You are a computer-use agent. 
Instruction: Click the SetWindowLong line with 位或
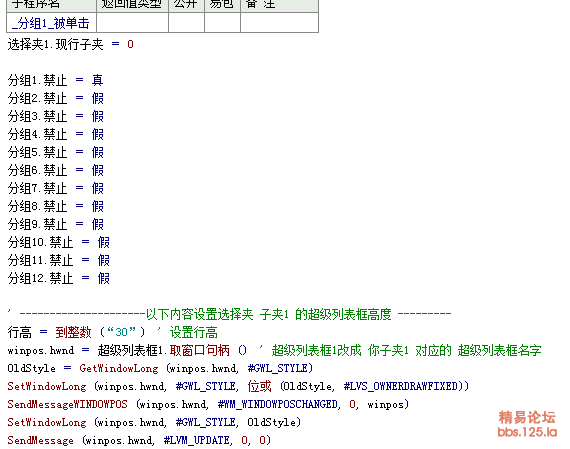point(238,386)
